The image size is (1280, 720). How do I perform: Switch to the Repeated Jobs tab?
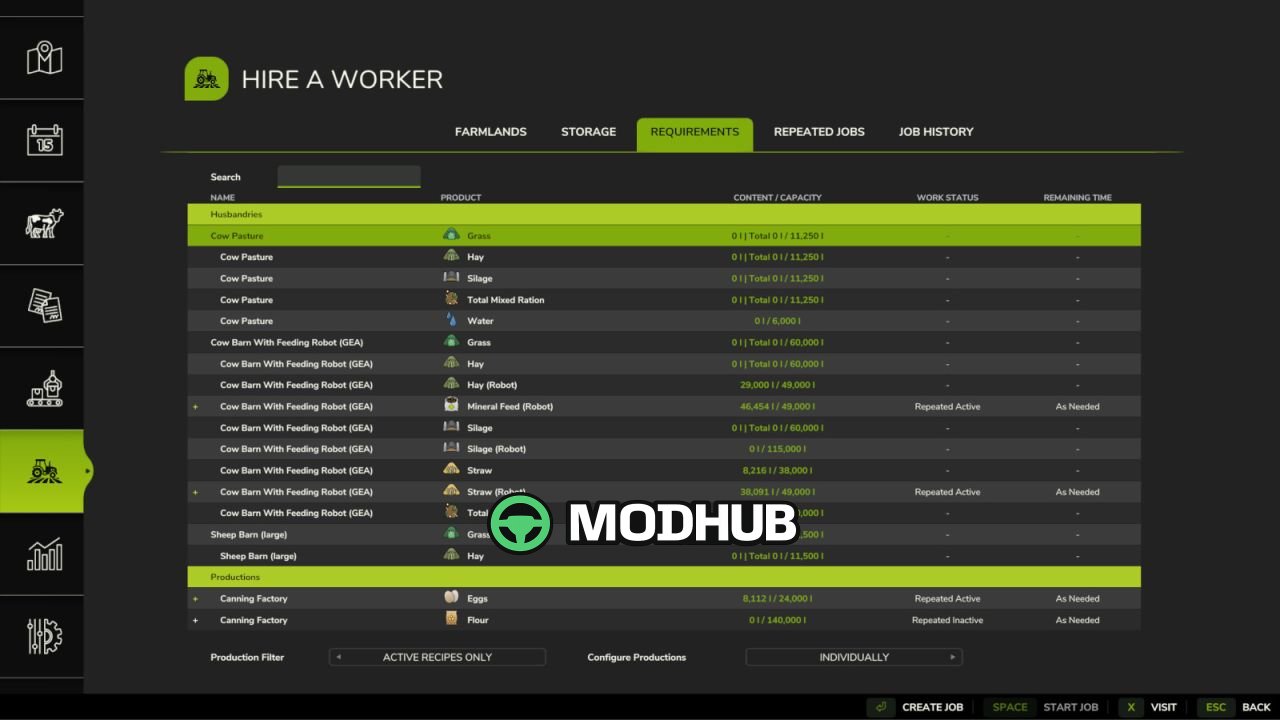coord(819,132)
